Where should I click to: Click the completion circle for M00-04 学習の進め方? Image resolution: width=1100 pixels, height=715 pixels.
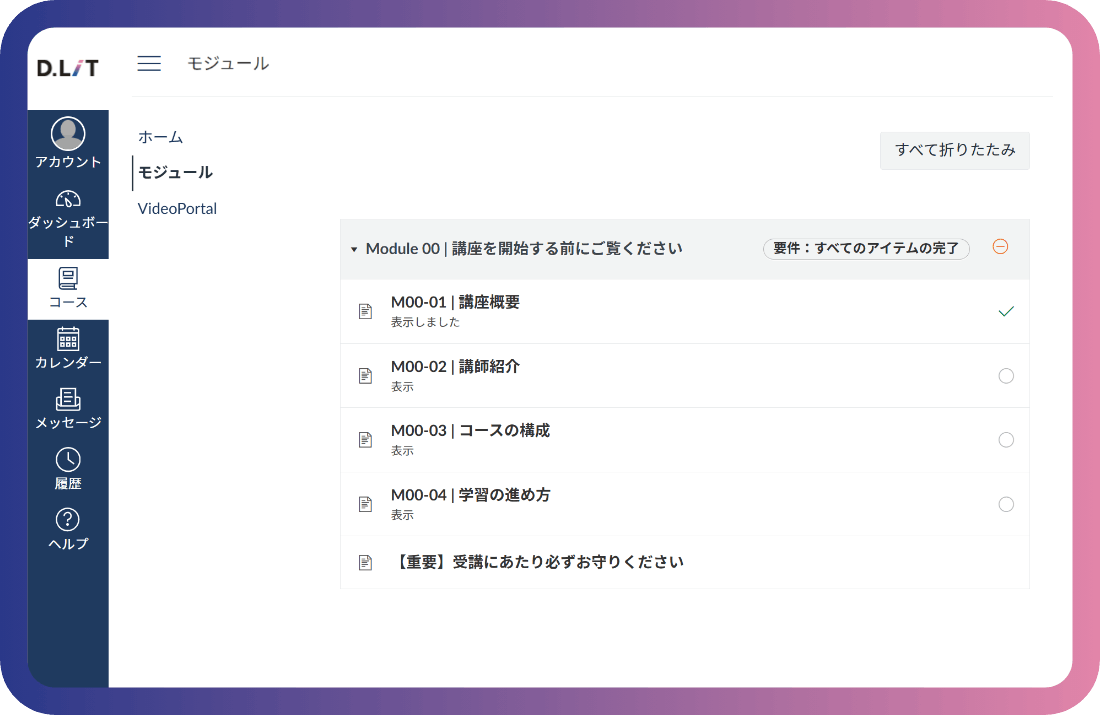[x=1006, y=504]
